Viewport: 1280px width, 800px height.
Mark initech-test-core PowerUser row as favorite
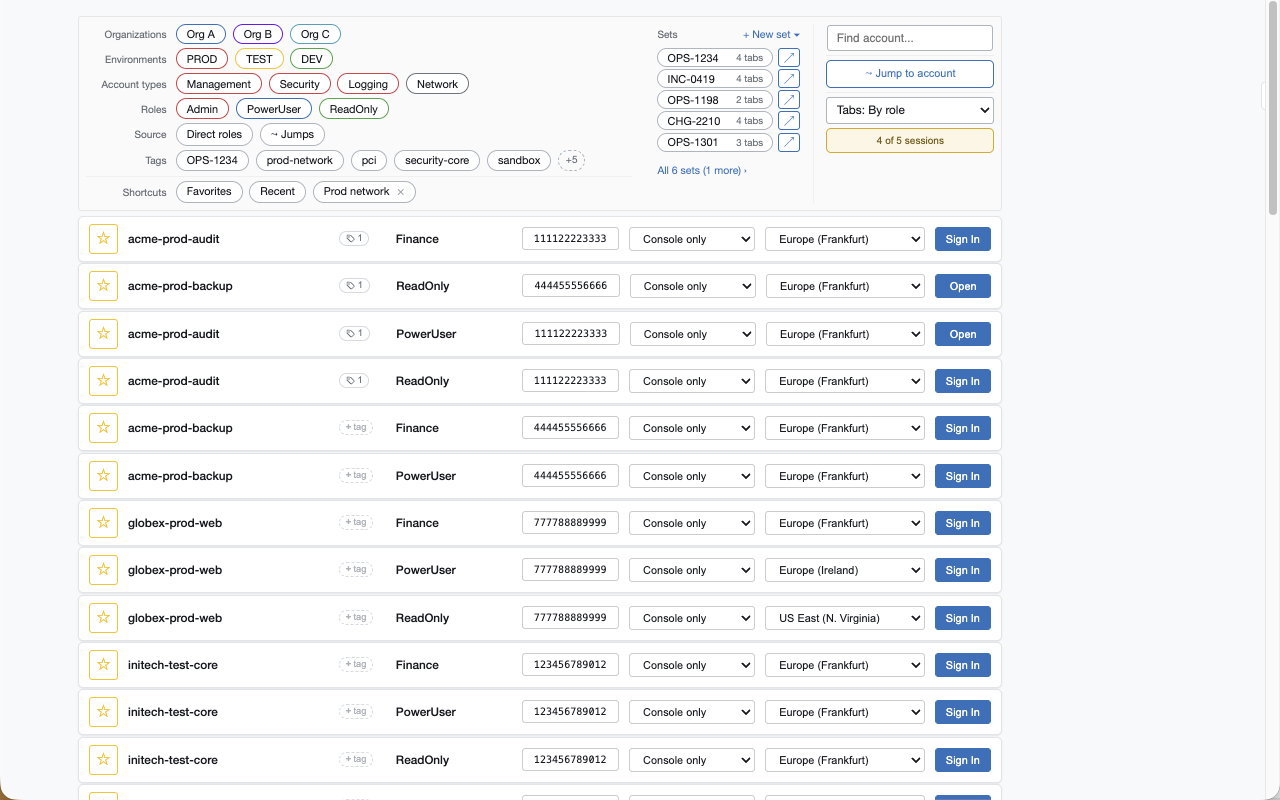coord(103,712)
